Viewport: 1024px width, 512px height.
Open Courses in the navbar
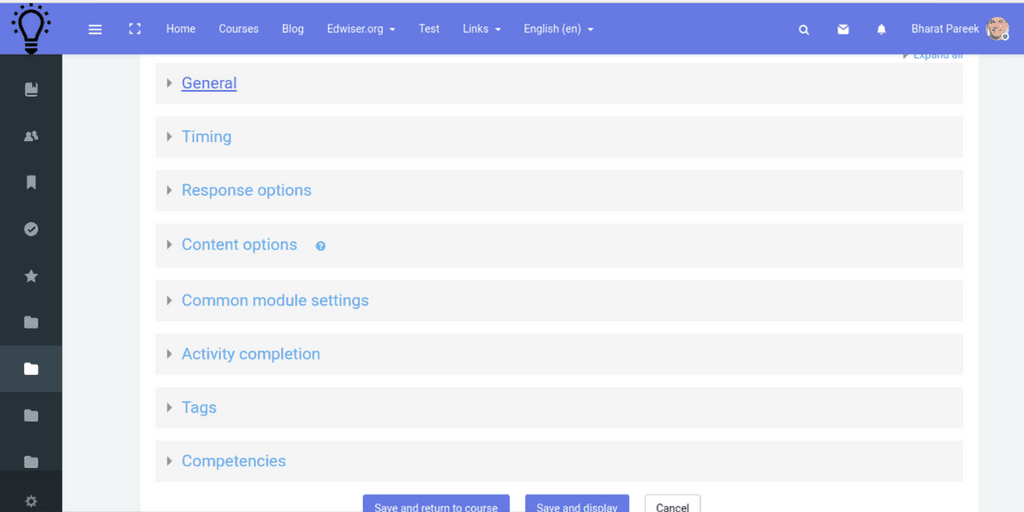238,29
